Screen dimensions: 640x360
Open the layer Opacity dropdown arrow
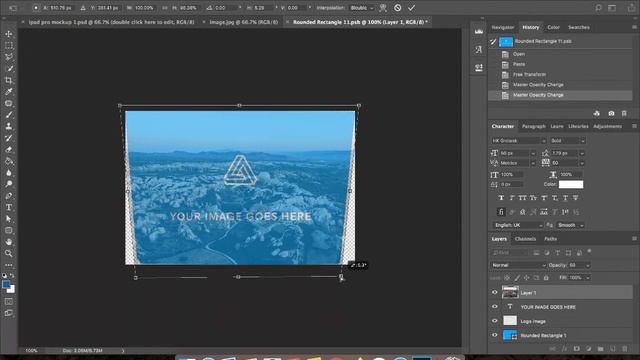click(588, 265)
